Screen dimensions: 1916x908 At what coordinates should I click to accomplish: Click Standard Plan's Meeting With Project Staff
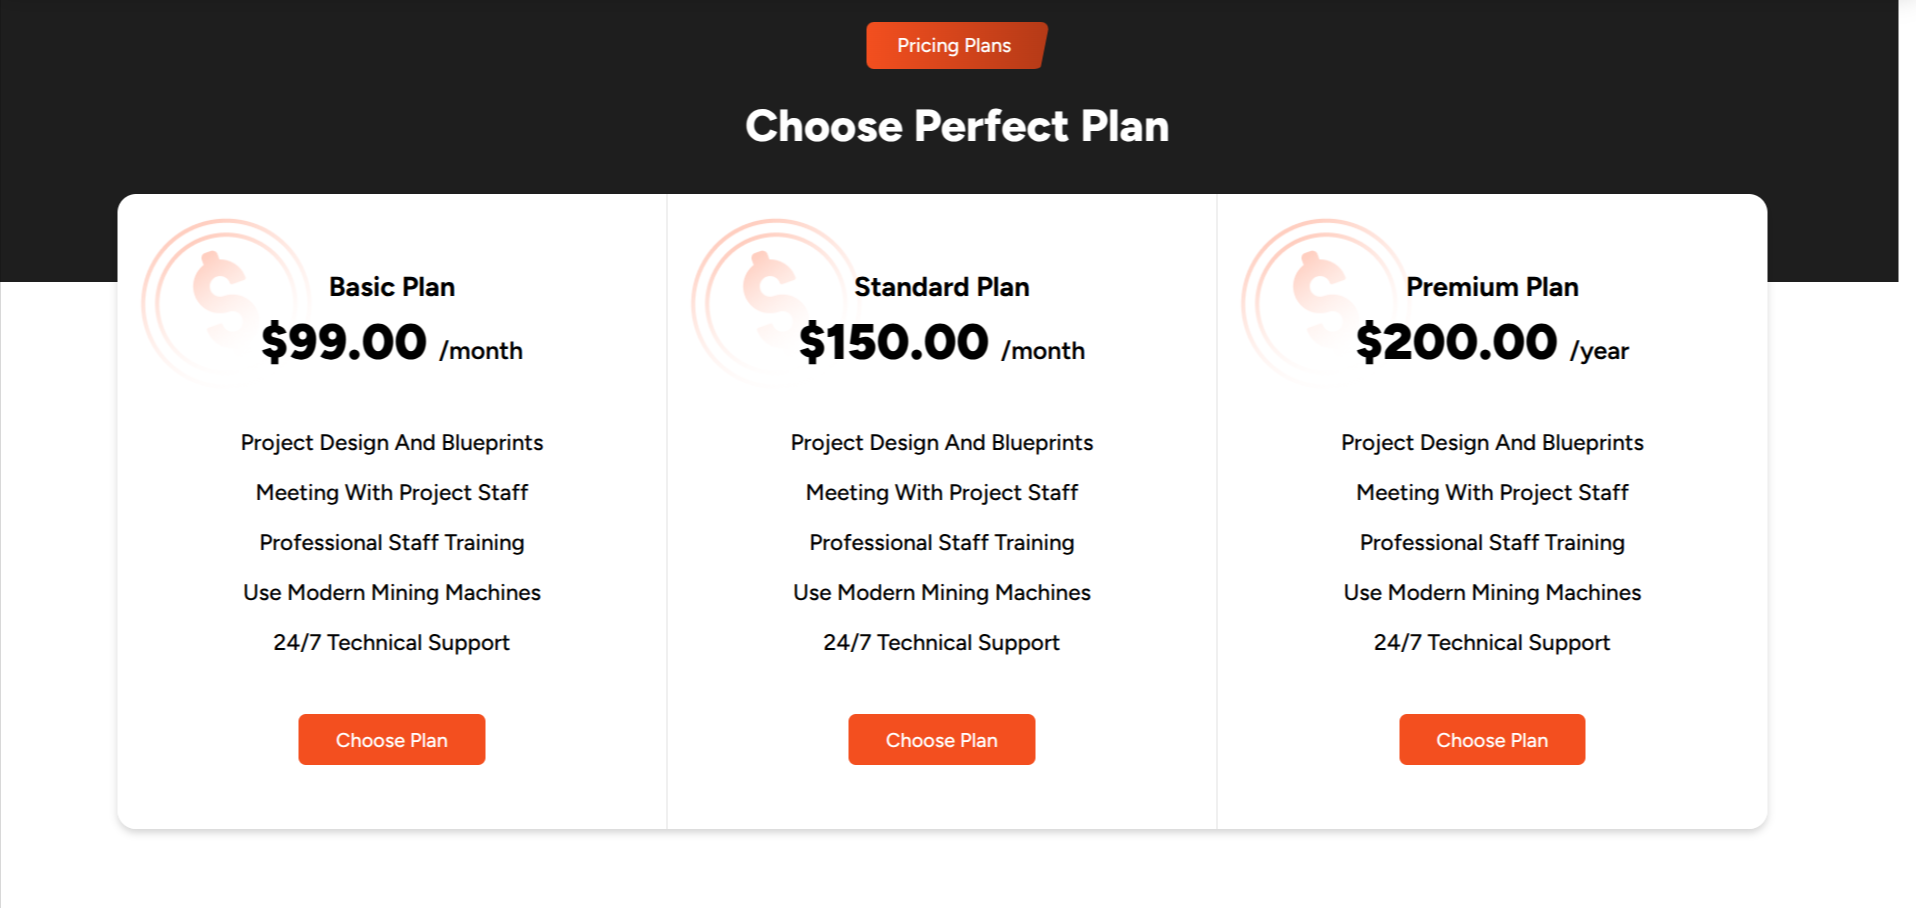[x=942, y=493]
